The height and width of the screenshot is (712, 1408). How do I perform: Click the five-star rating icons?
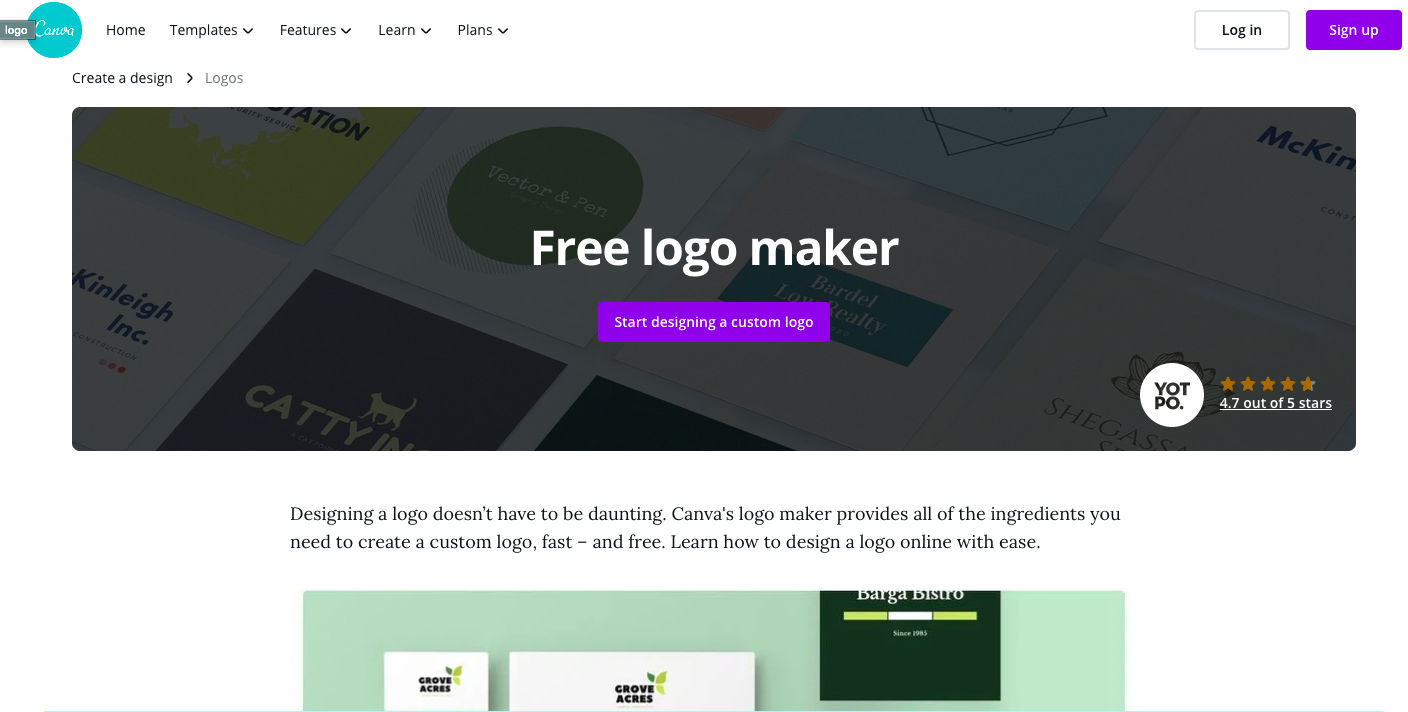1268,384
